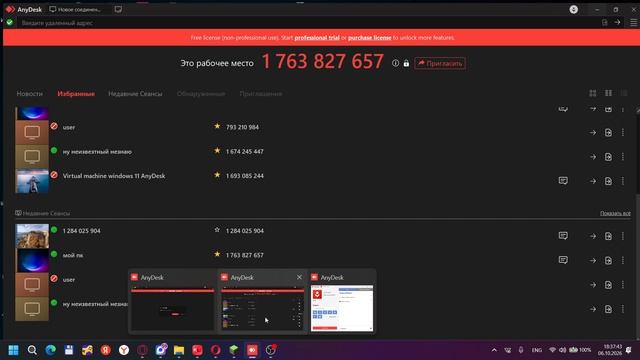This screenshot has width=640, height=360.
Task: Open three-dot menu for Virtual machine row
Action: point(623,181)
